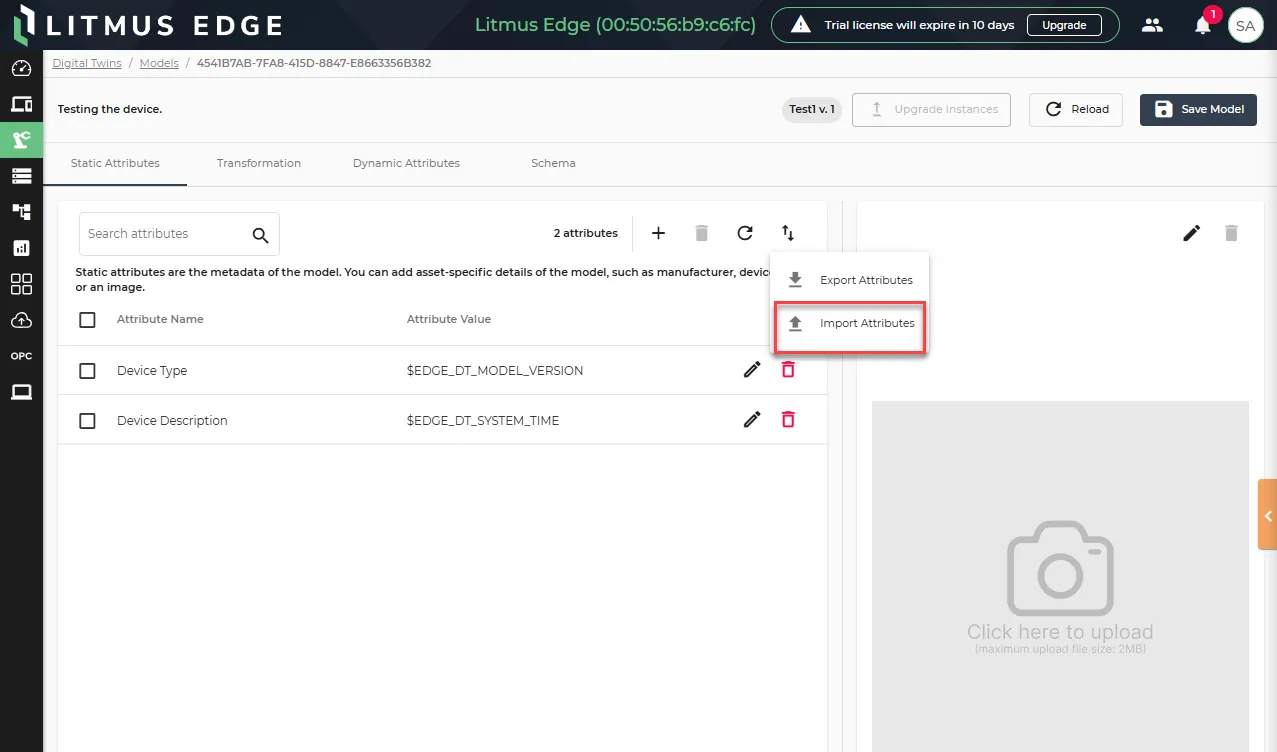
Task: Open the users group icon in header
Action: click(x=1153, y=25)
